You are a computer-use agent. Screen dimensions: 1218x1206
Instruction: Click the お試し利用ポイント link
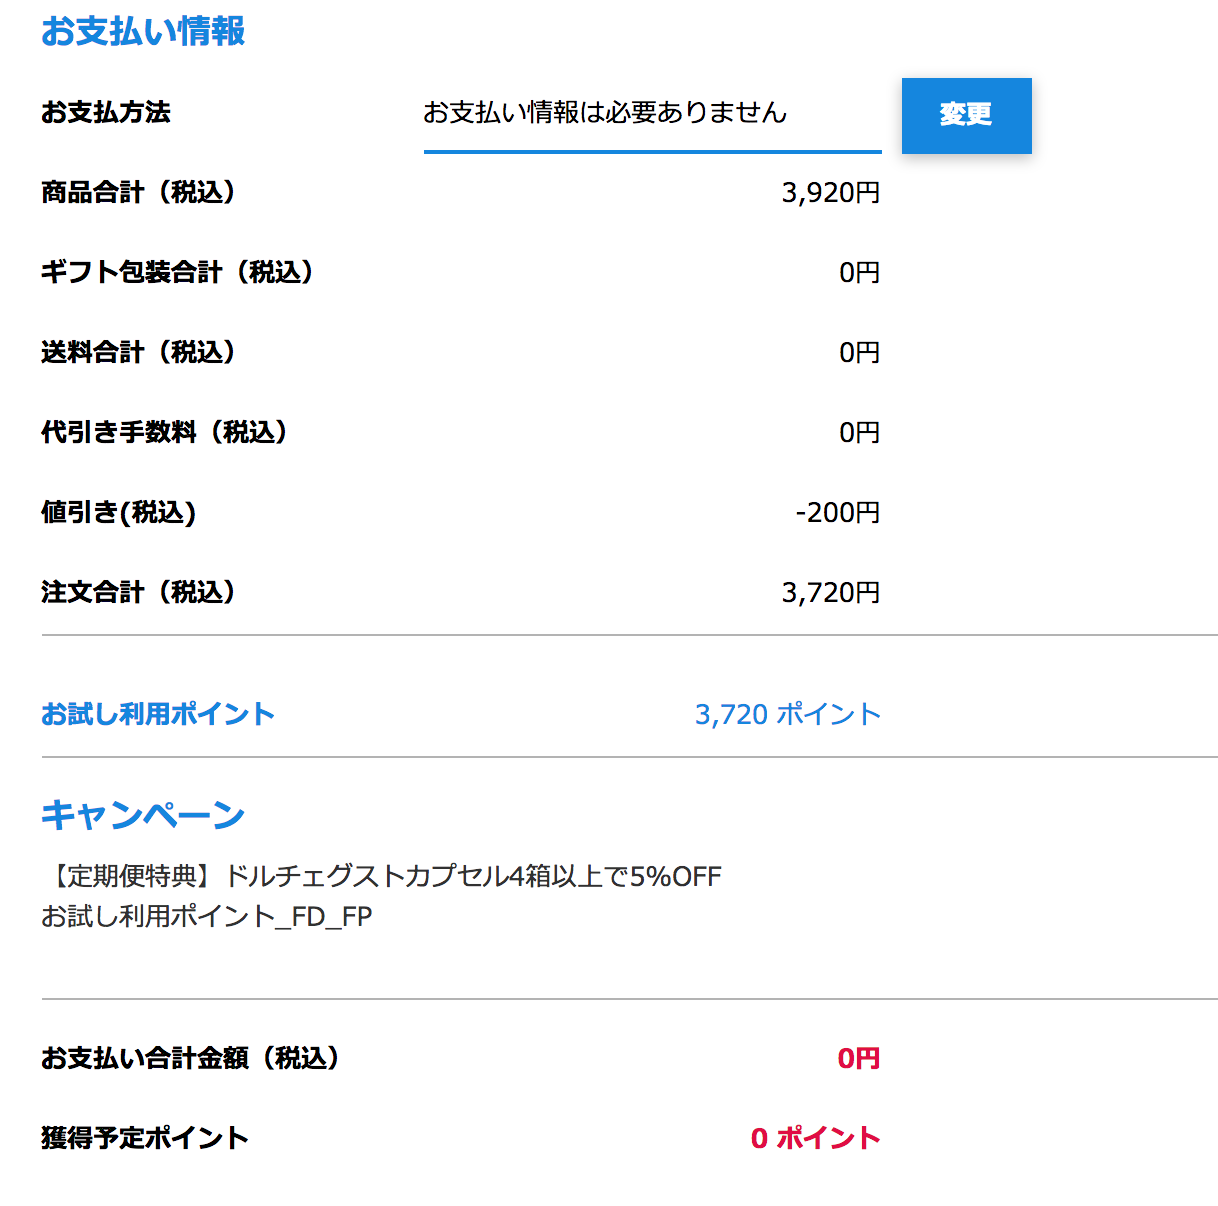[158, 714]
